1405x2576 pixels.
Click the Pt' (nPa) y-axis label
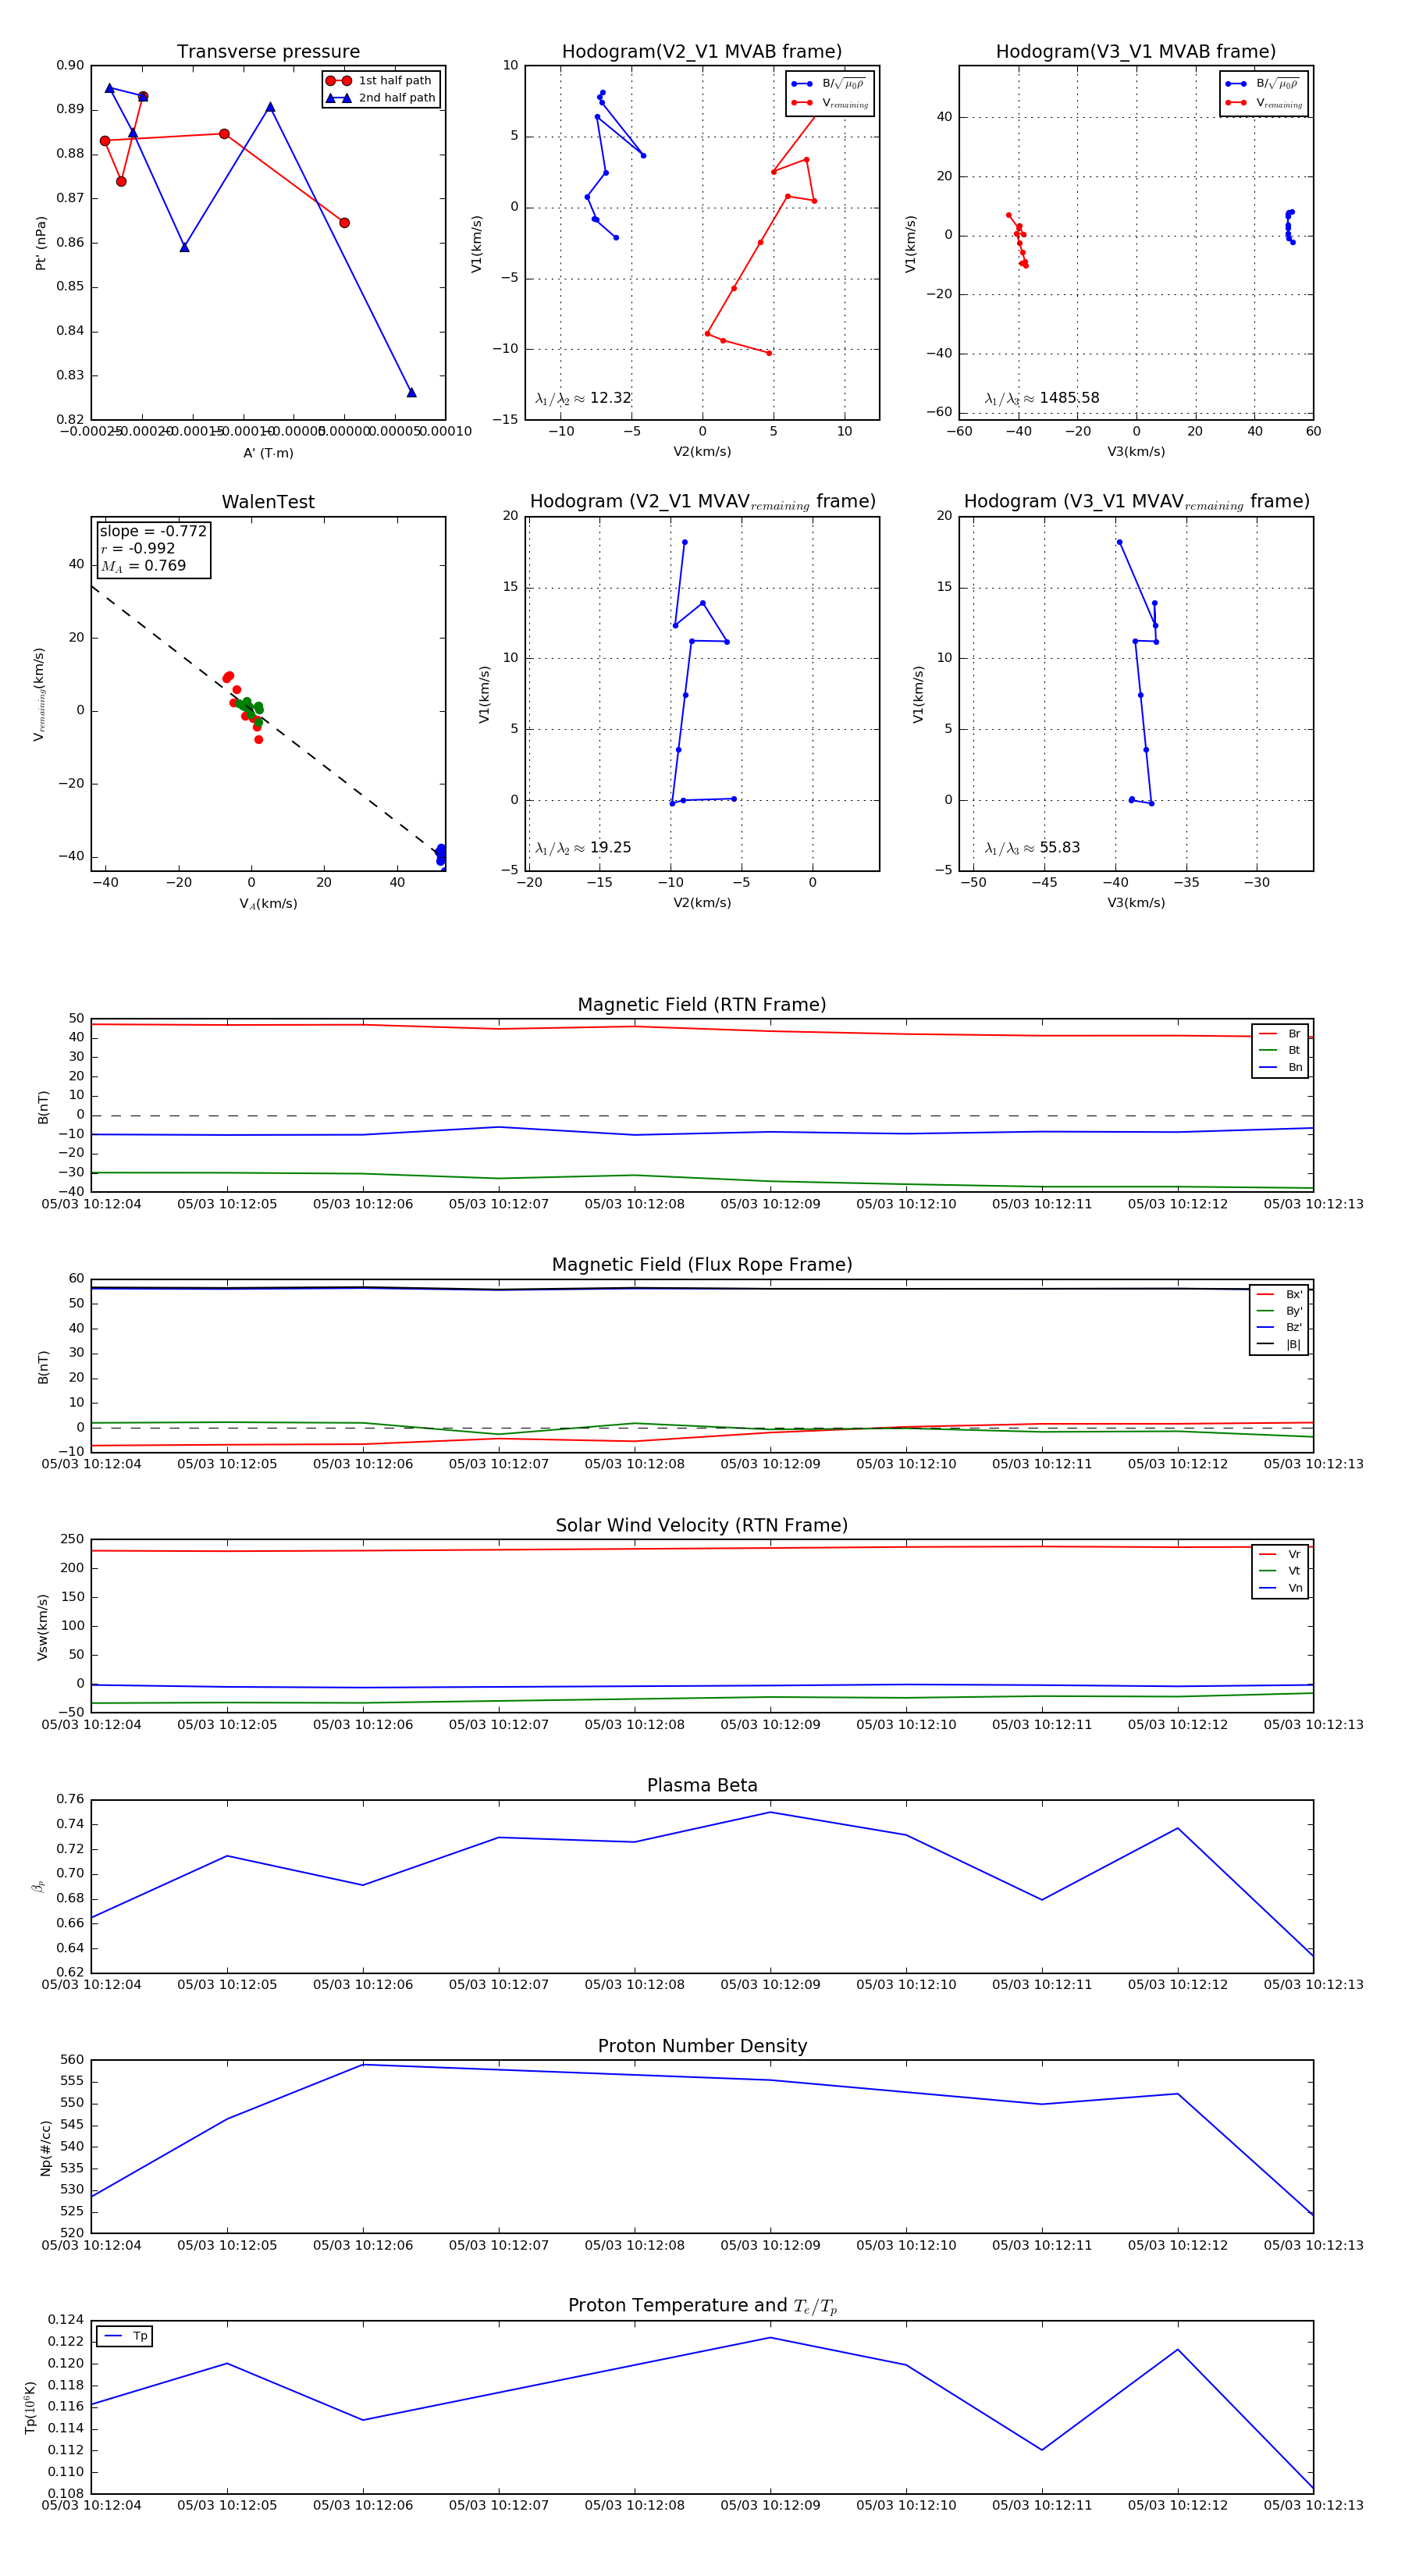pos(41,243)
